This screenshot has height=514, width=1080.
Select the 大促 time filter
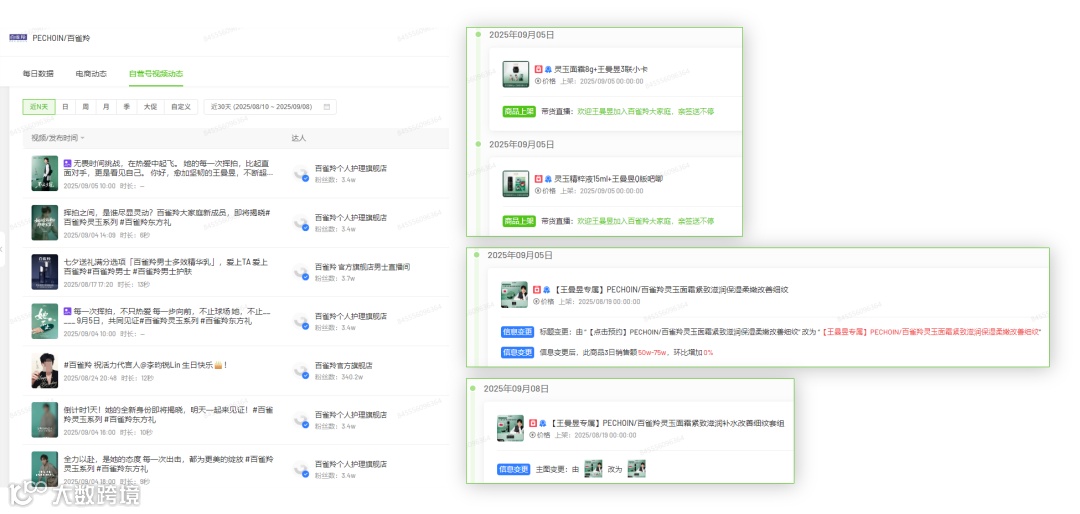click(x=150, y=107)
